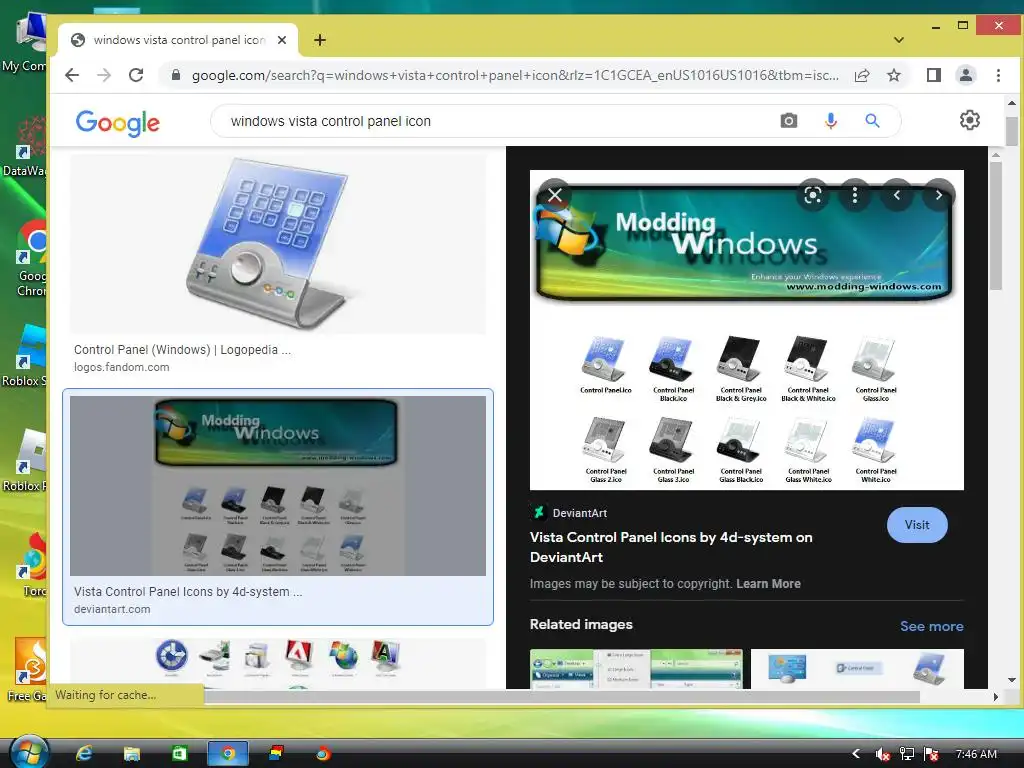Image resolution: width=1024 pixels, height=768 pixels.
Task: Show hidden tray icons arrow
Action: [856, 754]
